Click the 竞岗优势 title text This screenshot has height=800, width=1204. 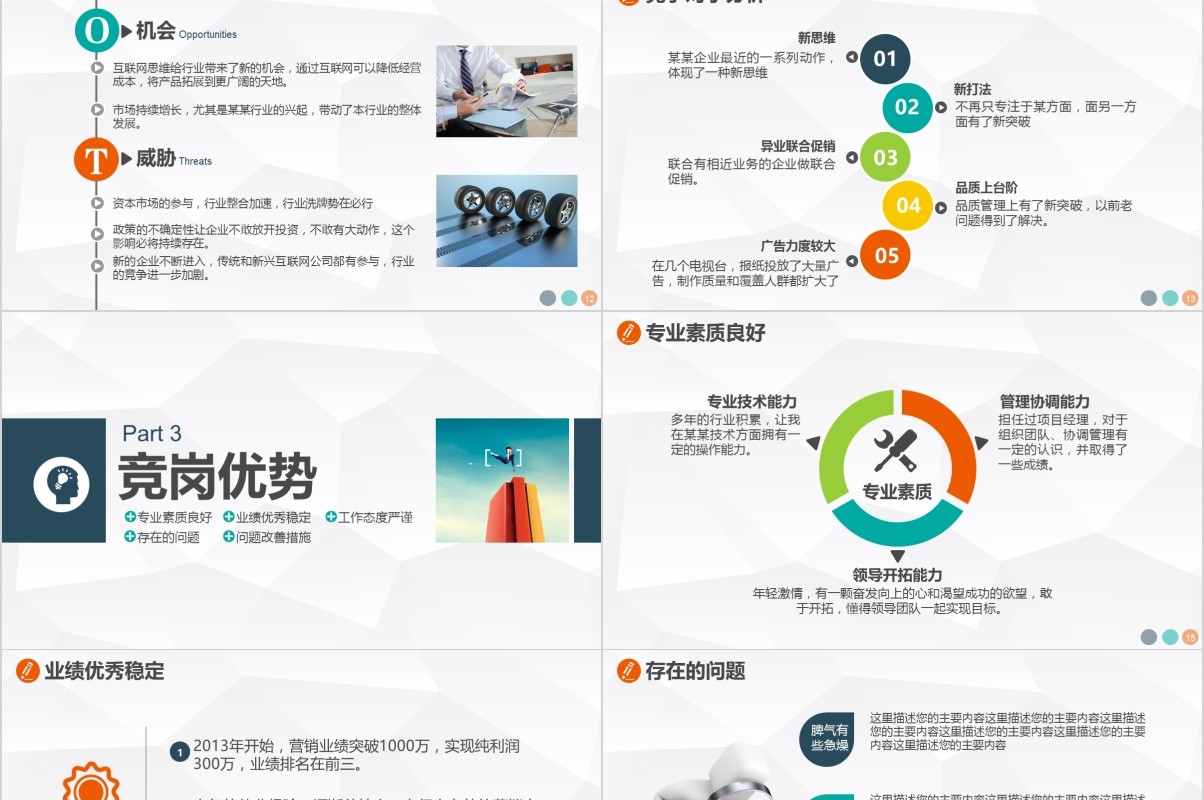tap(217, 476)
